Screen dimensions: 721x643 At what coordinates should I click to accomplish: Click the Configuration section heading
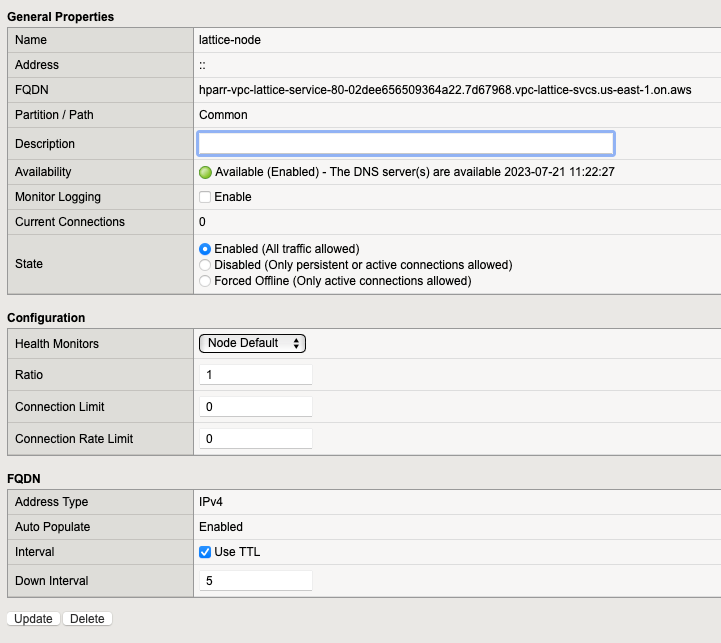click(46, 318)
